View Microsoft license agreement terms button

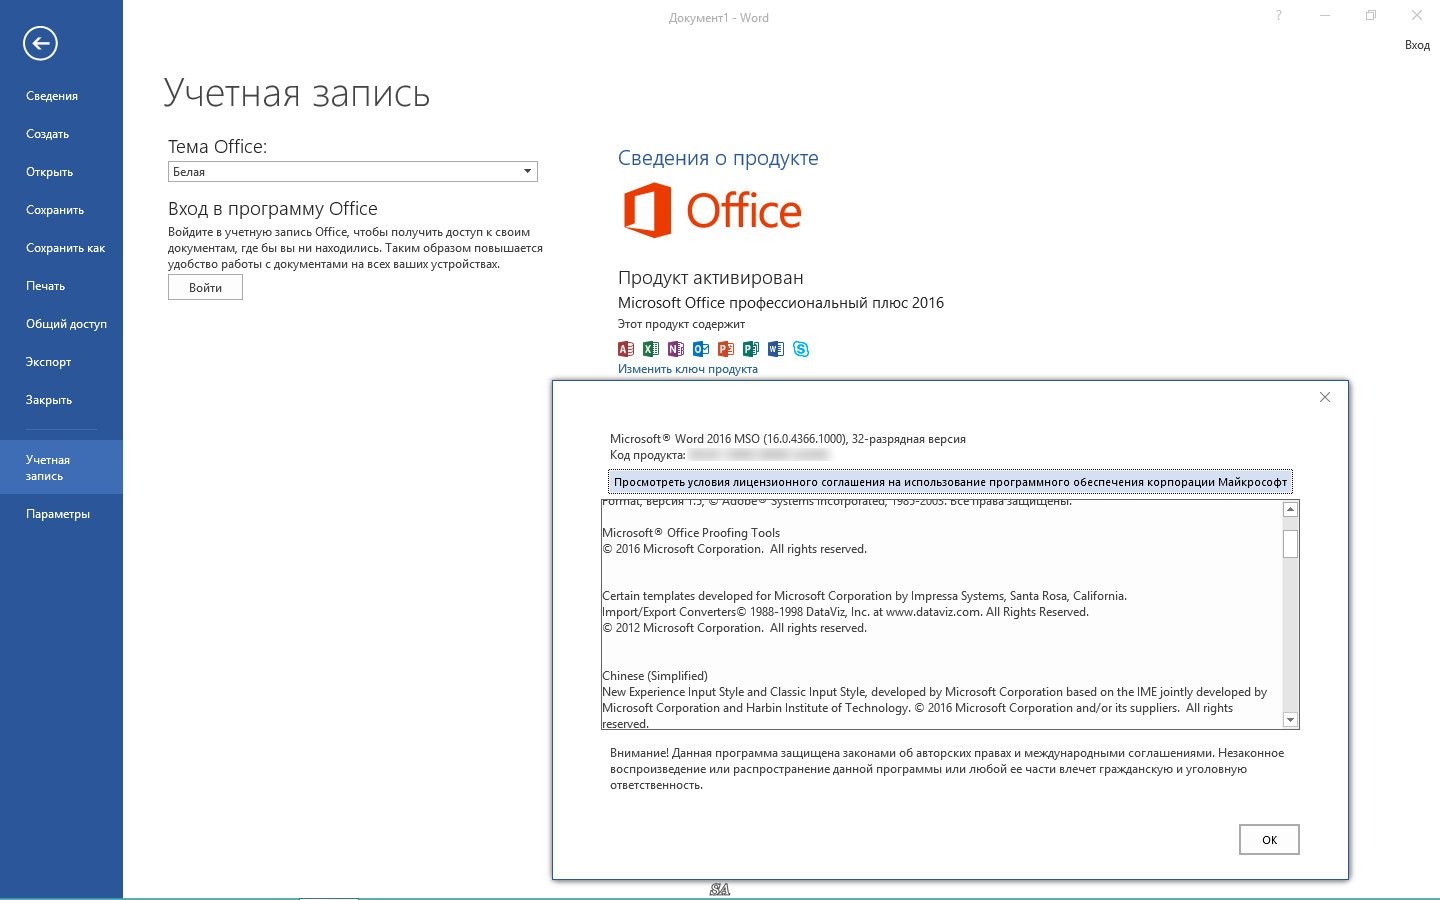(x=949, y=482)
